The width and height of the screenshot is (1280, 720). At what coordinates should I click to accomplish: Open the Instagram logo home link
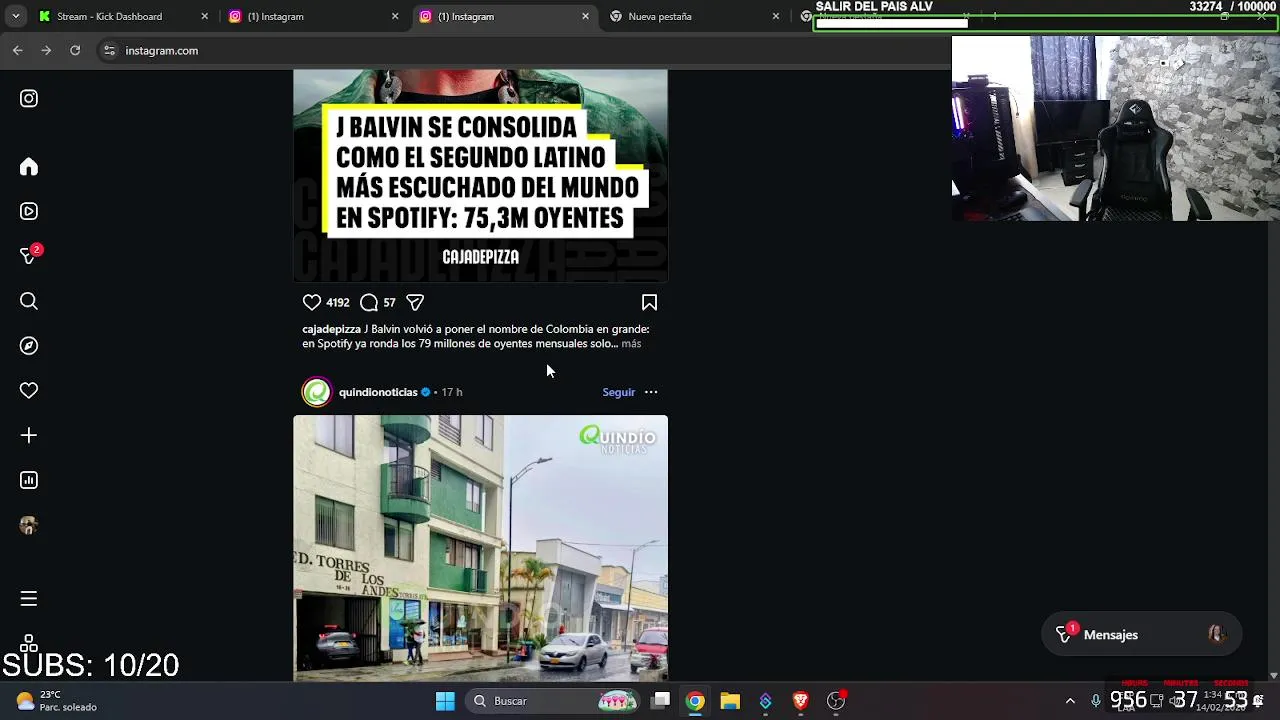29,98
